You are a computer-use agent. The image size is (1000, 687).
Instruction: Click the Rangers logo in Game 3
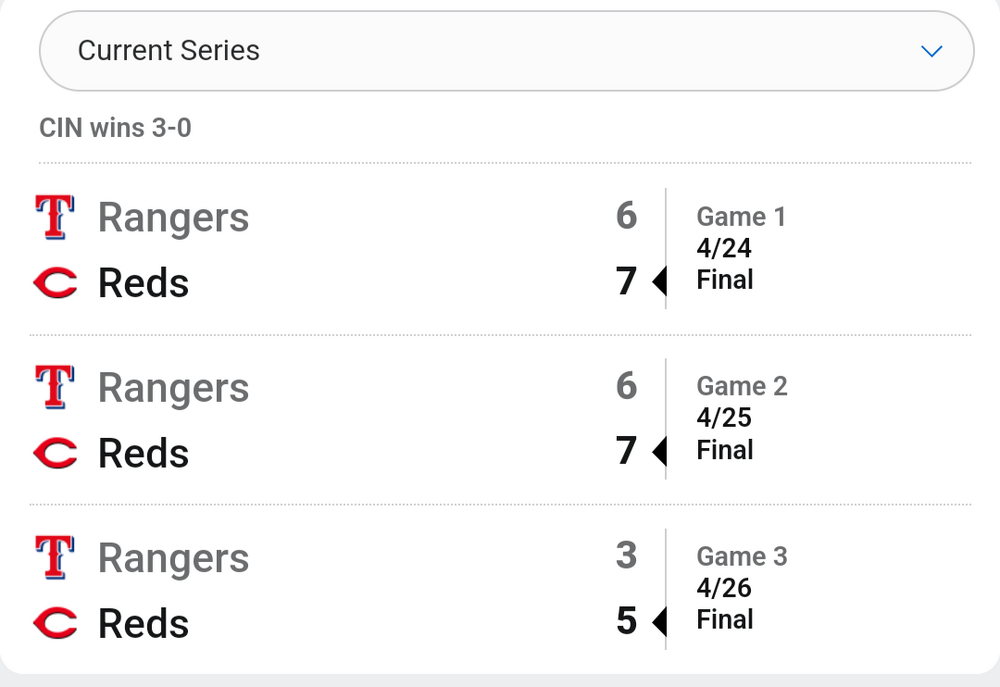55,557
